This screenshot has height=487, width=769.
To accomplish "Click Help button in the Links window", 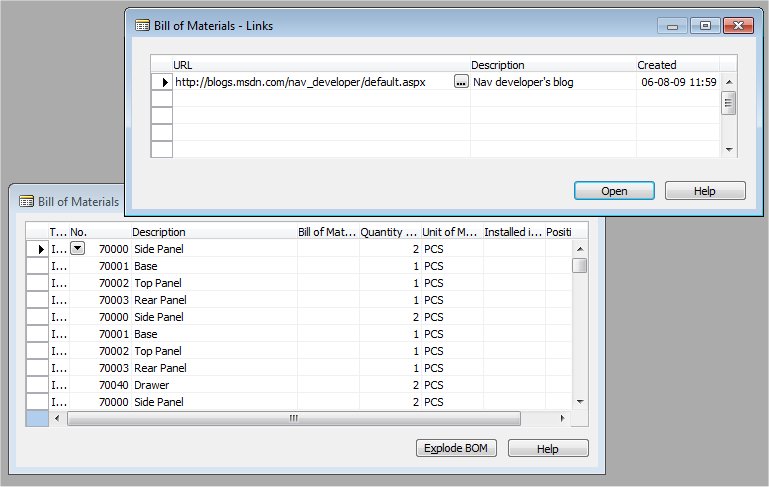I will [x=704, y=191].
